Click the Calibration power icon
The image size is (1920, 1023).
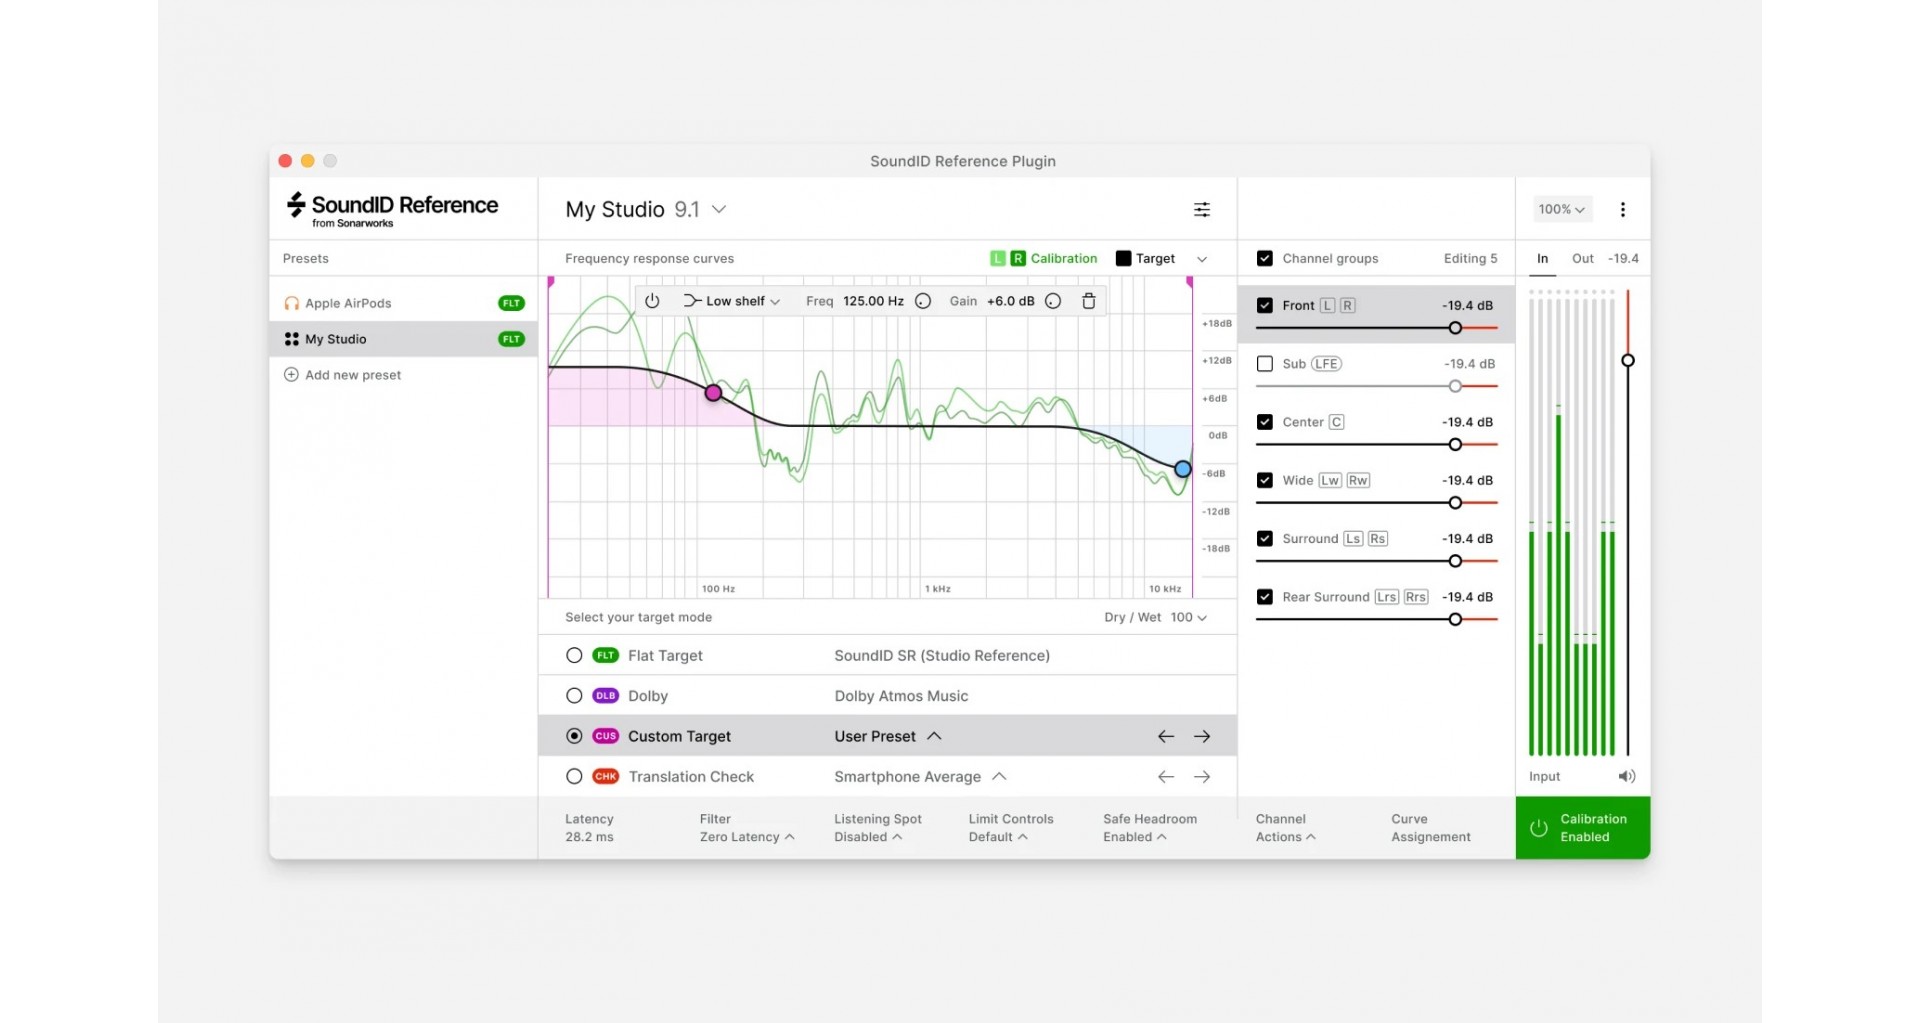coord(1539,828)
